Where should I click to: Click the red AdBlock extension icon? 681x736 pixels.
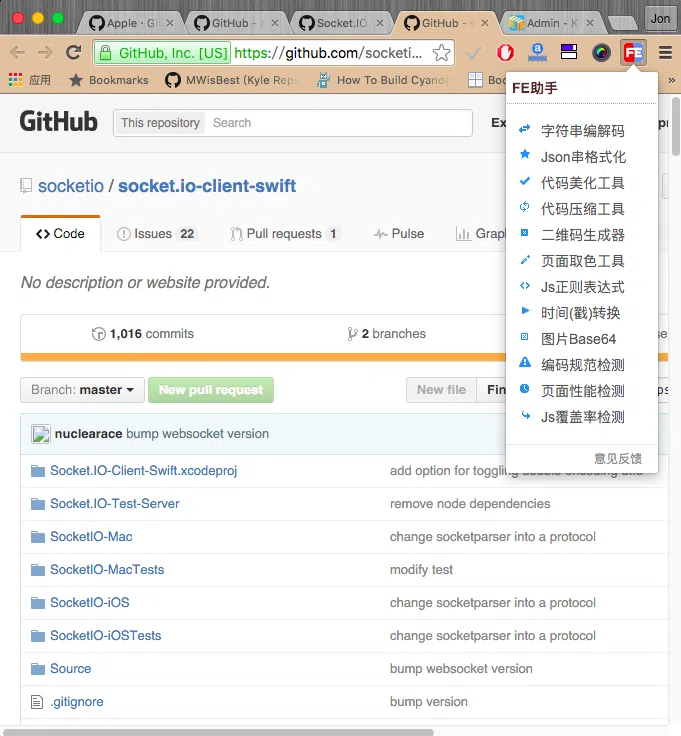pos(506,53)
